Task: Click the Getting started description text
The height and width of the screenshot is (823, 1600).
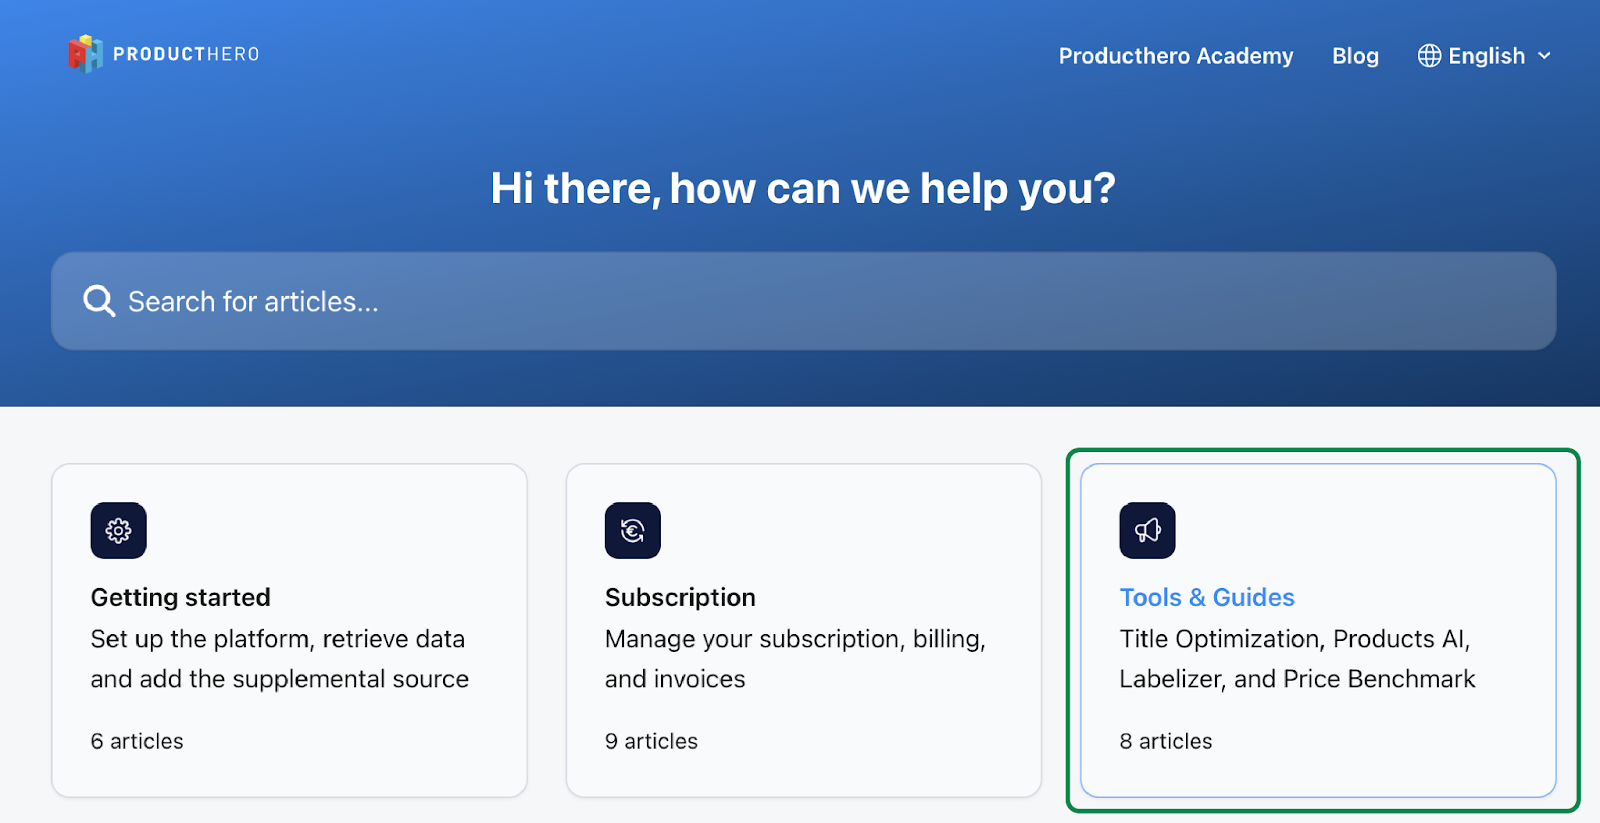Action: [x=279, y=659]
